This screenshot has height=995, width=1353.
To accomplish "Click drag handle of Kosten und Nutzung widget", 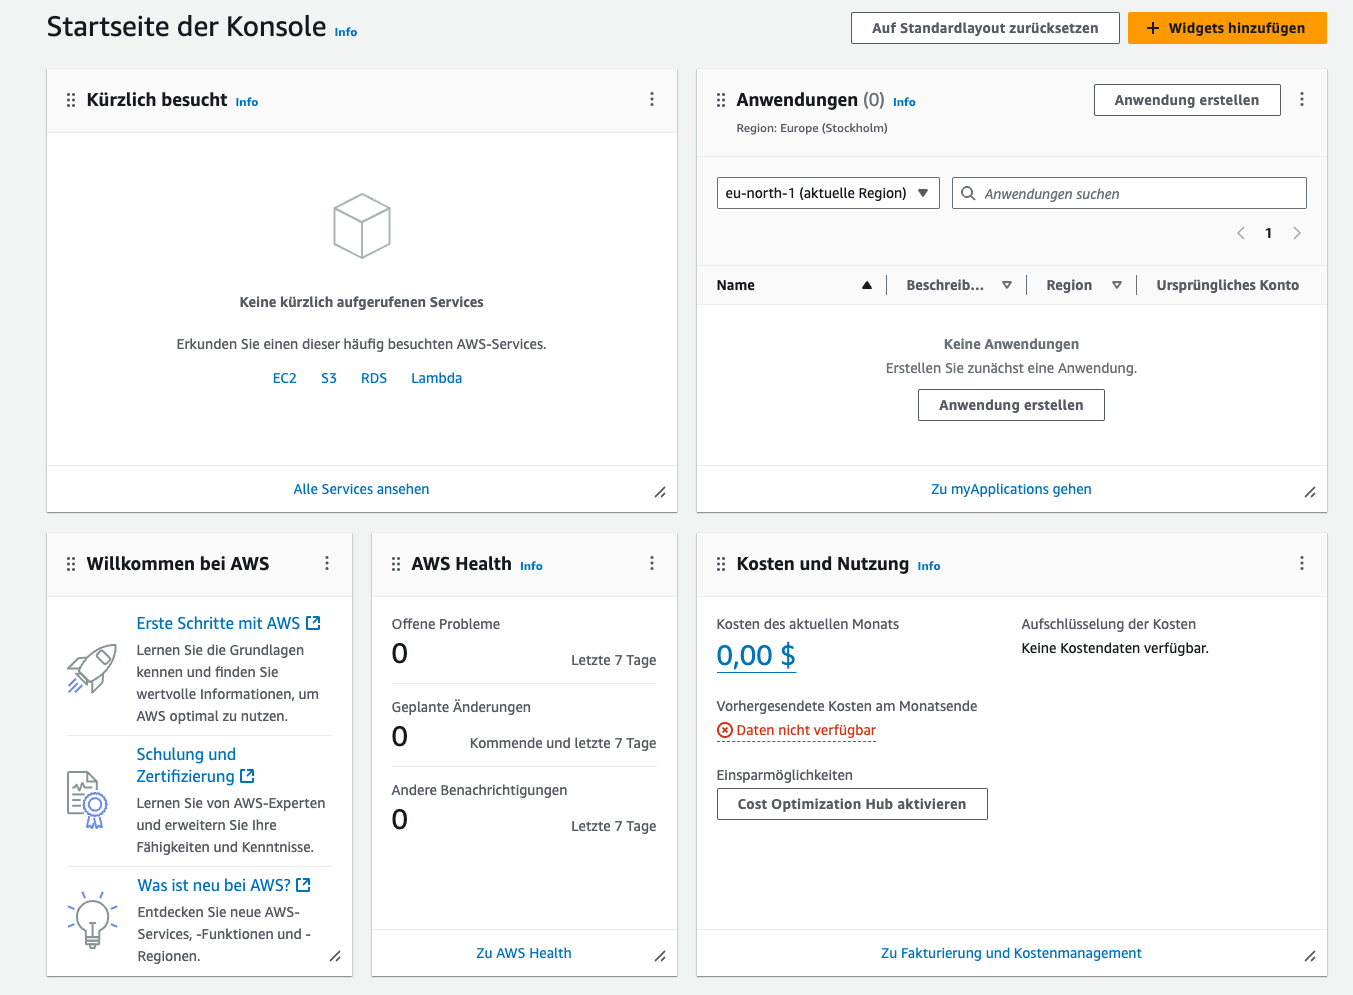I will (721, 564).
